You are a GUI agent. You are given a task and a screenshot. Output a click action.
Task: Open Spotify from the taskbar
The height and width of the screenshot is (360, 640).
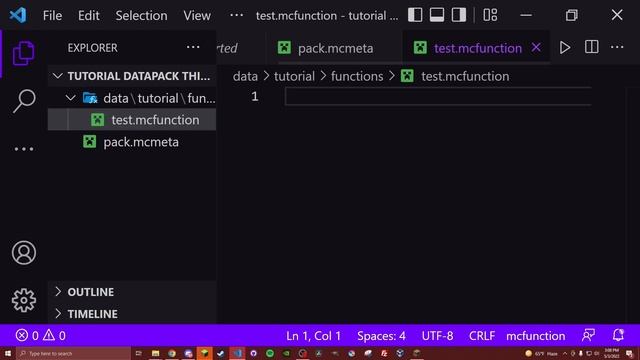(x=270, y=353)
